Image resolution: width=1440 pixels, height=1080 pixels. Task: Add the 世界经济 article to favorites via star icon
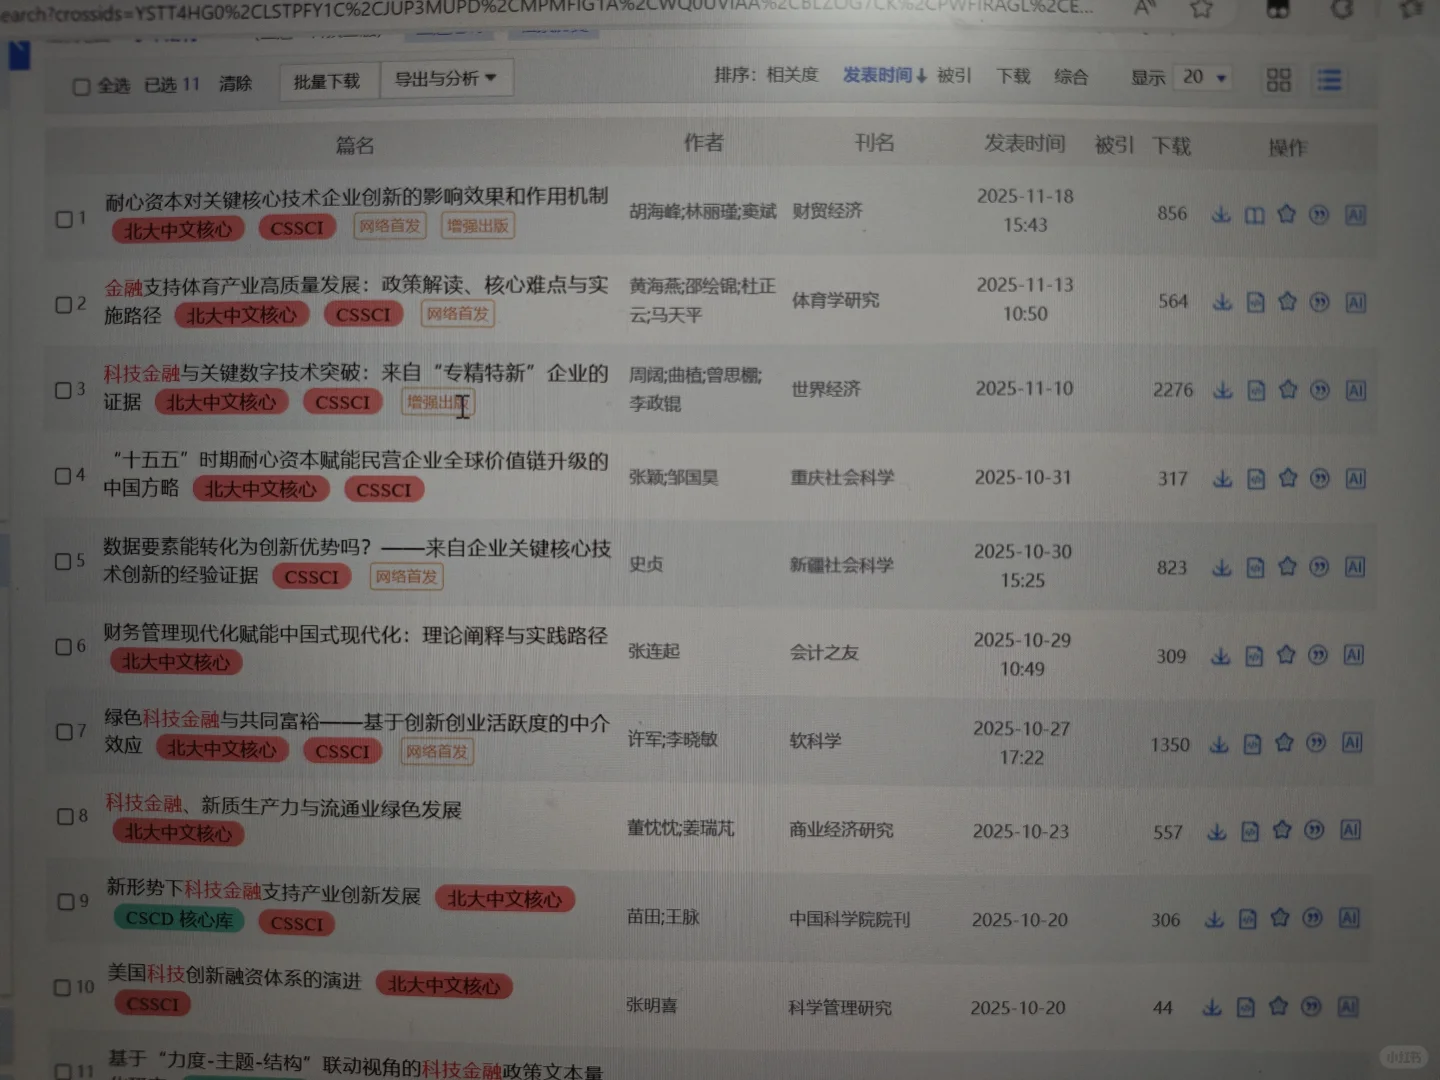tap(1287, 390)
